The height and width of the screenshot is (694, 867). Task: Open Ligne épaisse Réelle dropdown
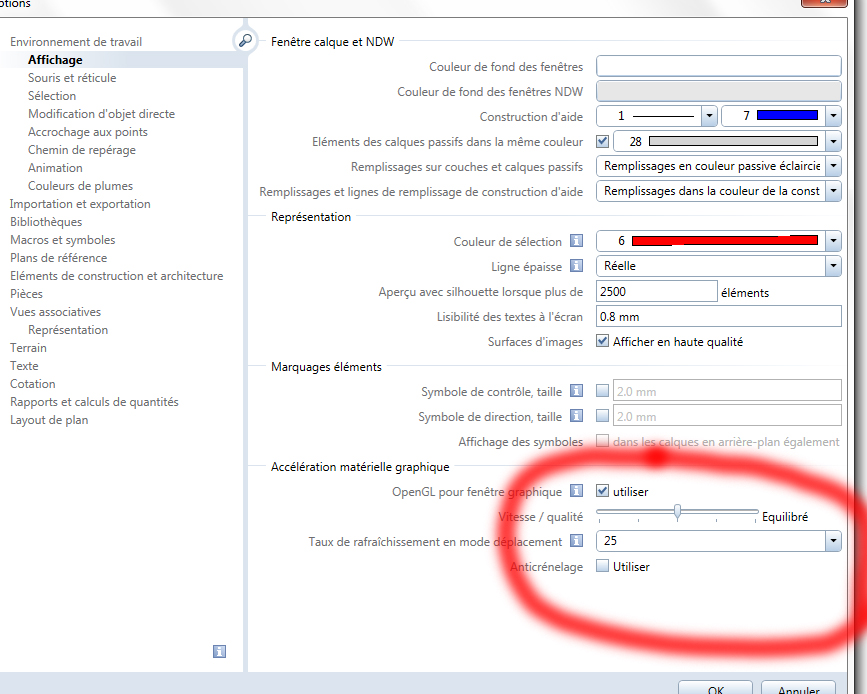pos(833,266)
